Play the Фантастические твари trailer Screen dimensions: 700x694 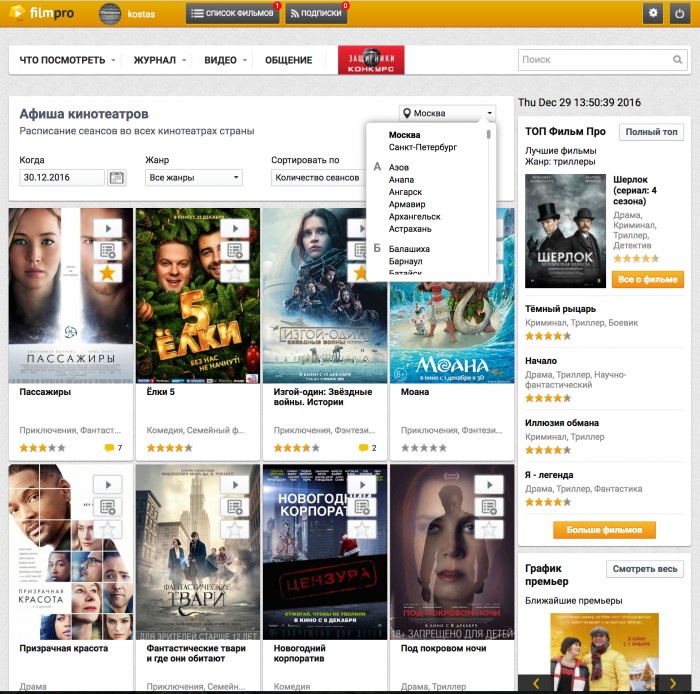[235, 485]
